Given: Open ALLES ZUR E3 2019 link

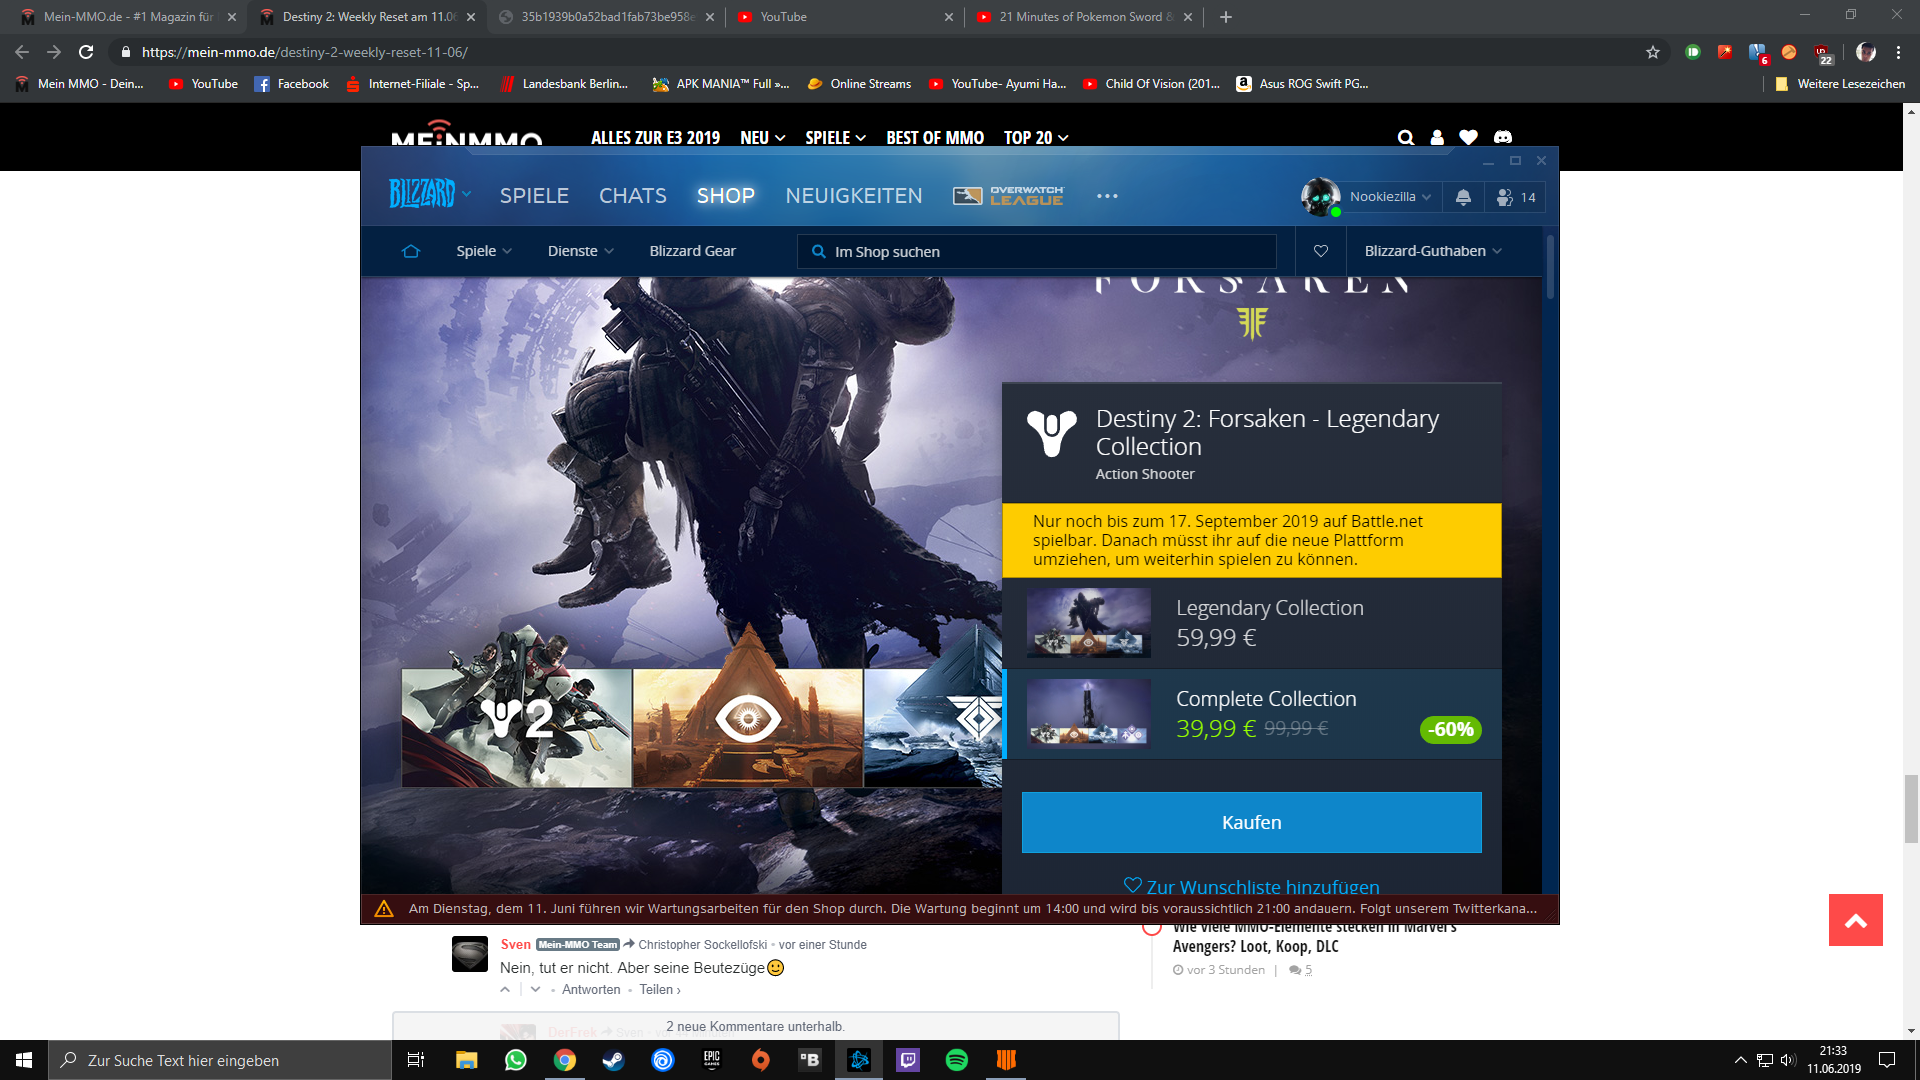Looking at the screenshot, I should [655, 138].
